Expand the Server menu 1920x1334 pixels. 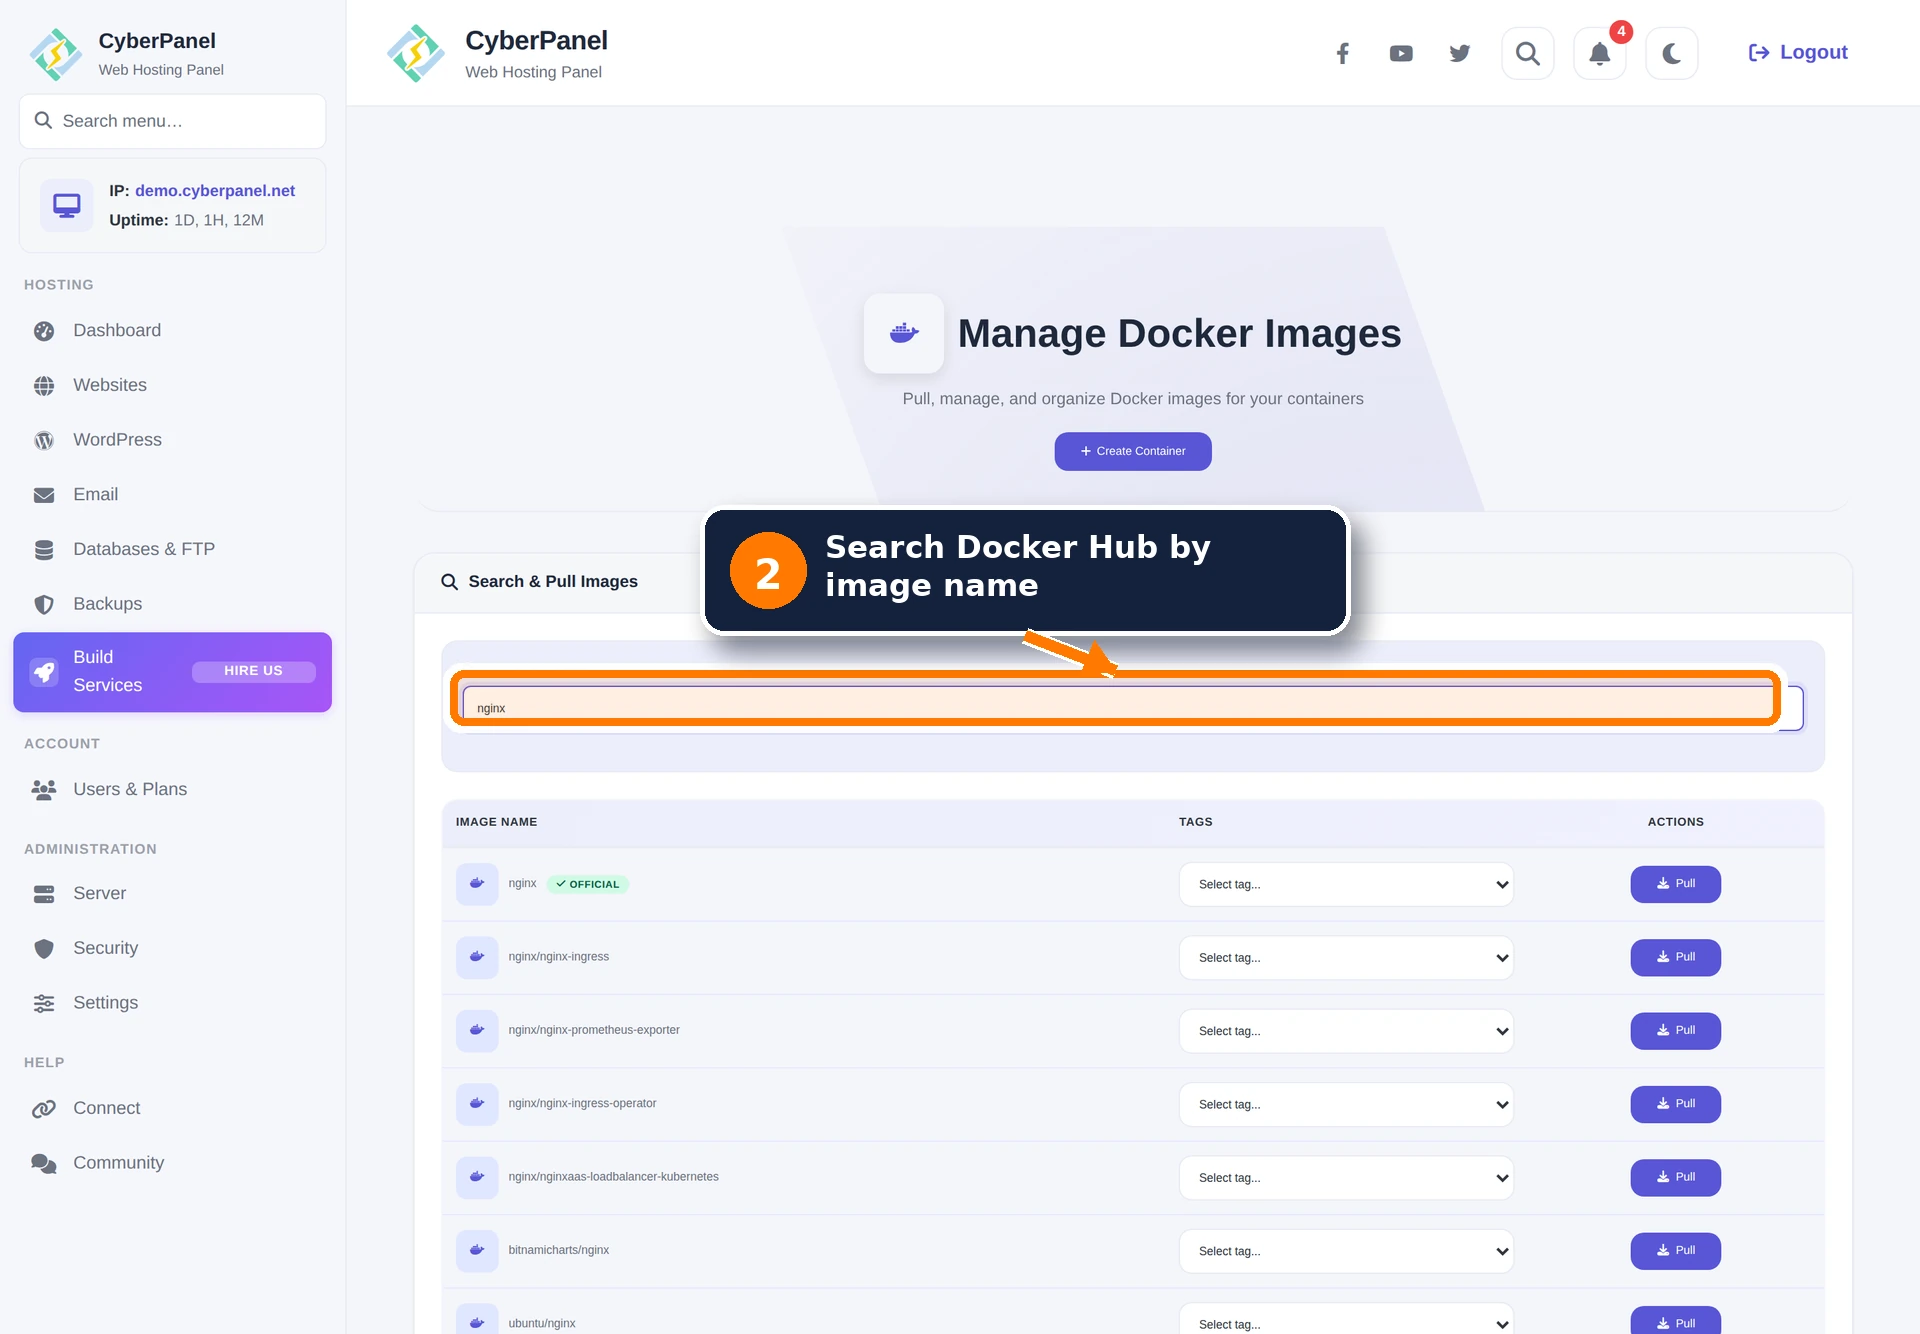pos(172,893)
